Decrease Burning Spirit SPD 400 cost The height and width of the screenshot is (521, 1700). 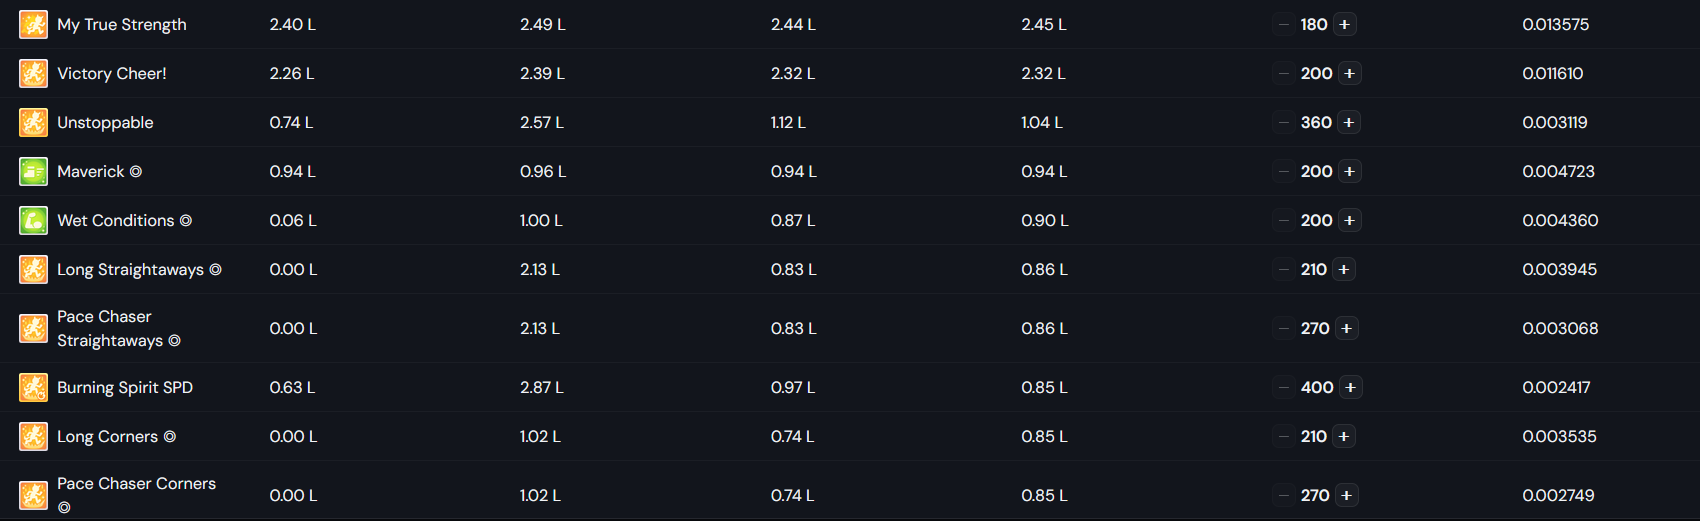pyautogui.click(x=1283, y=387)
